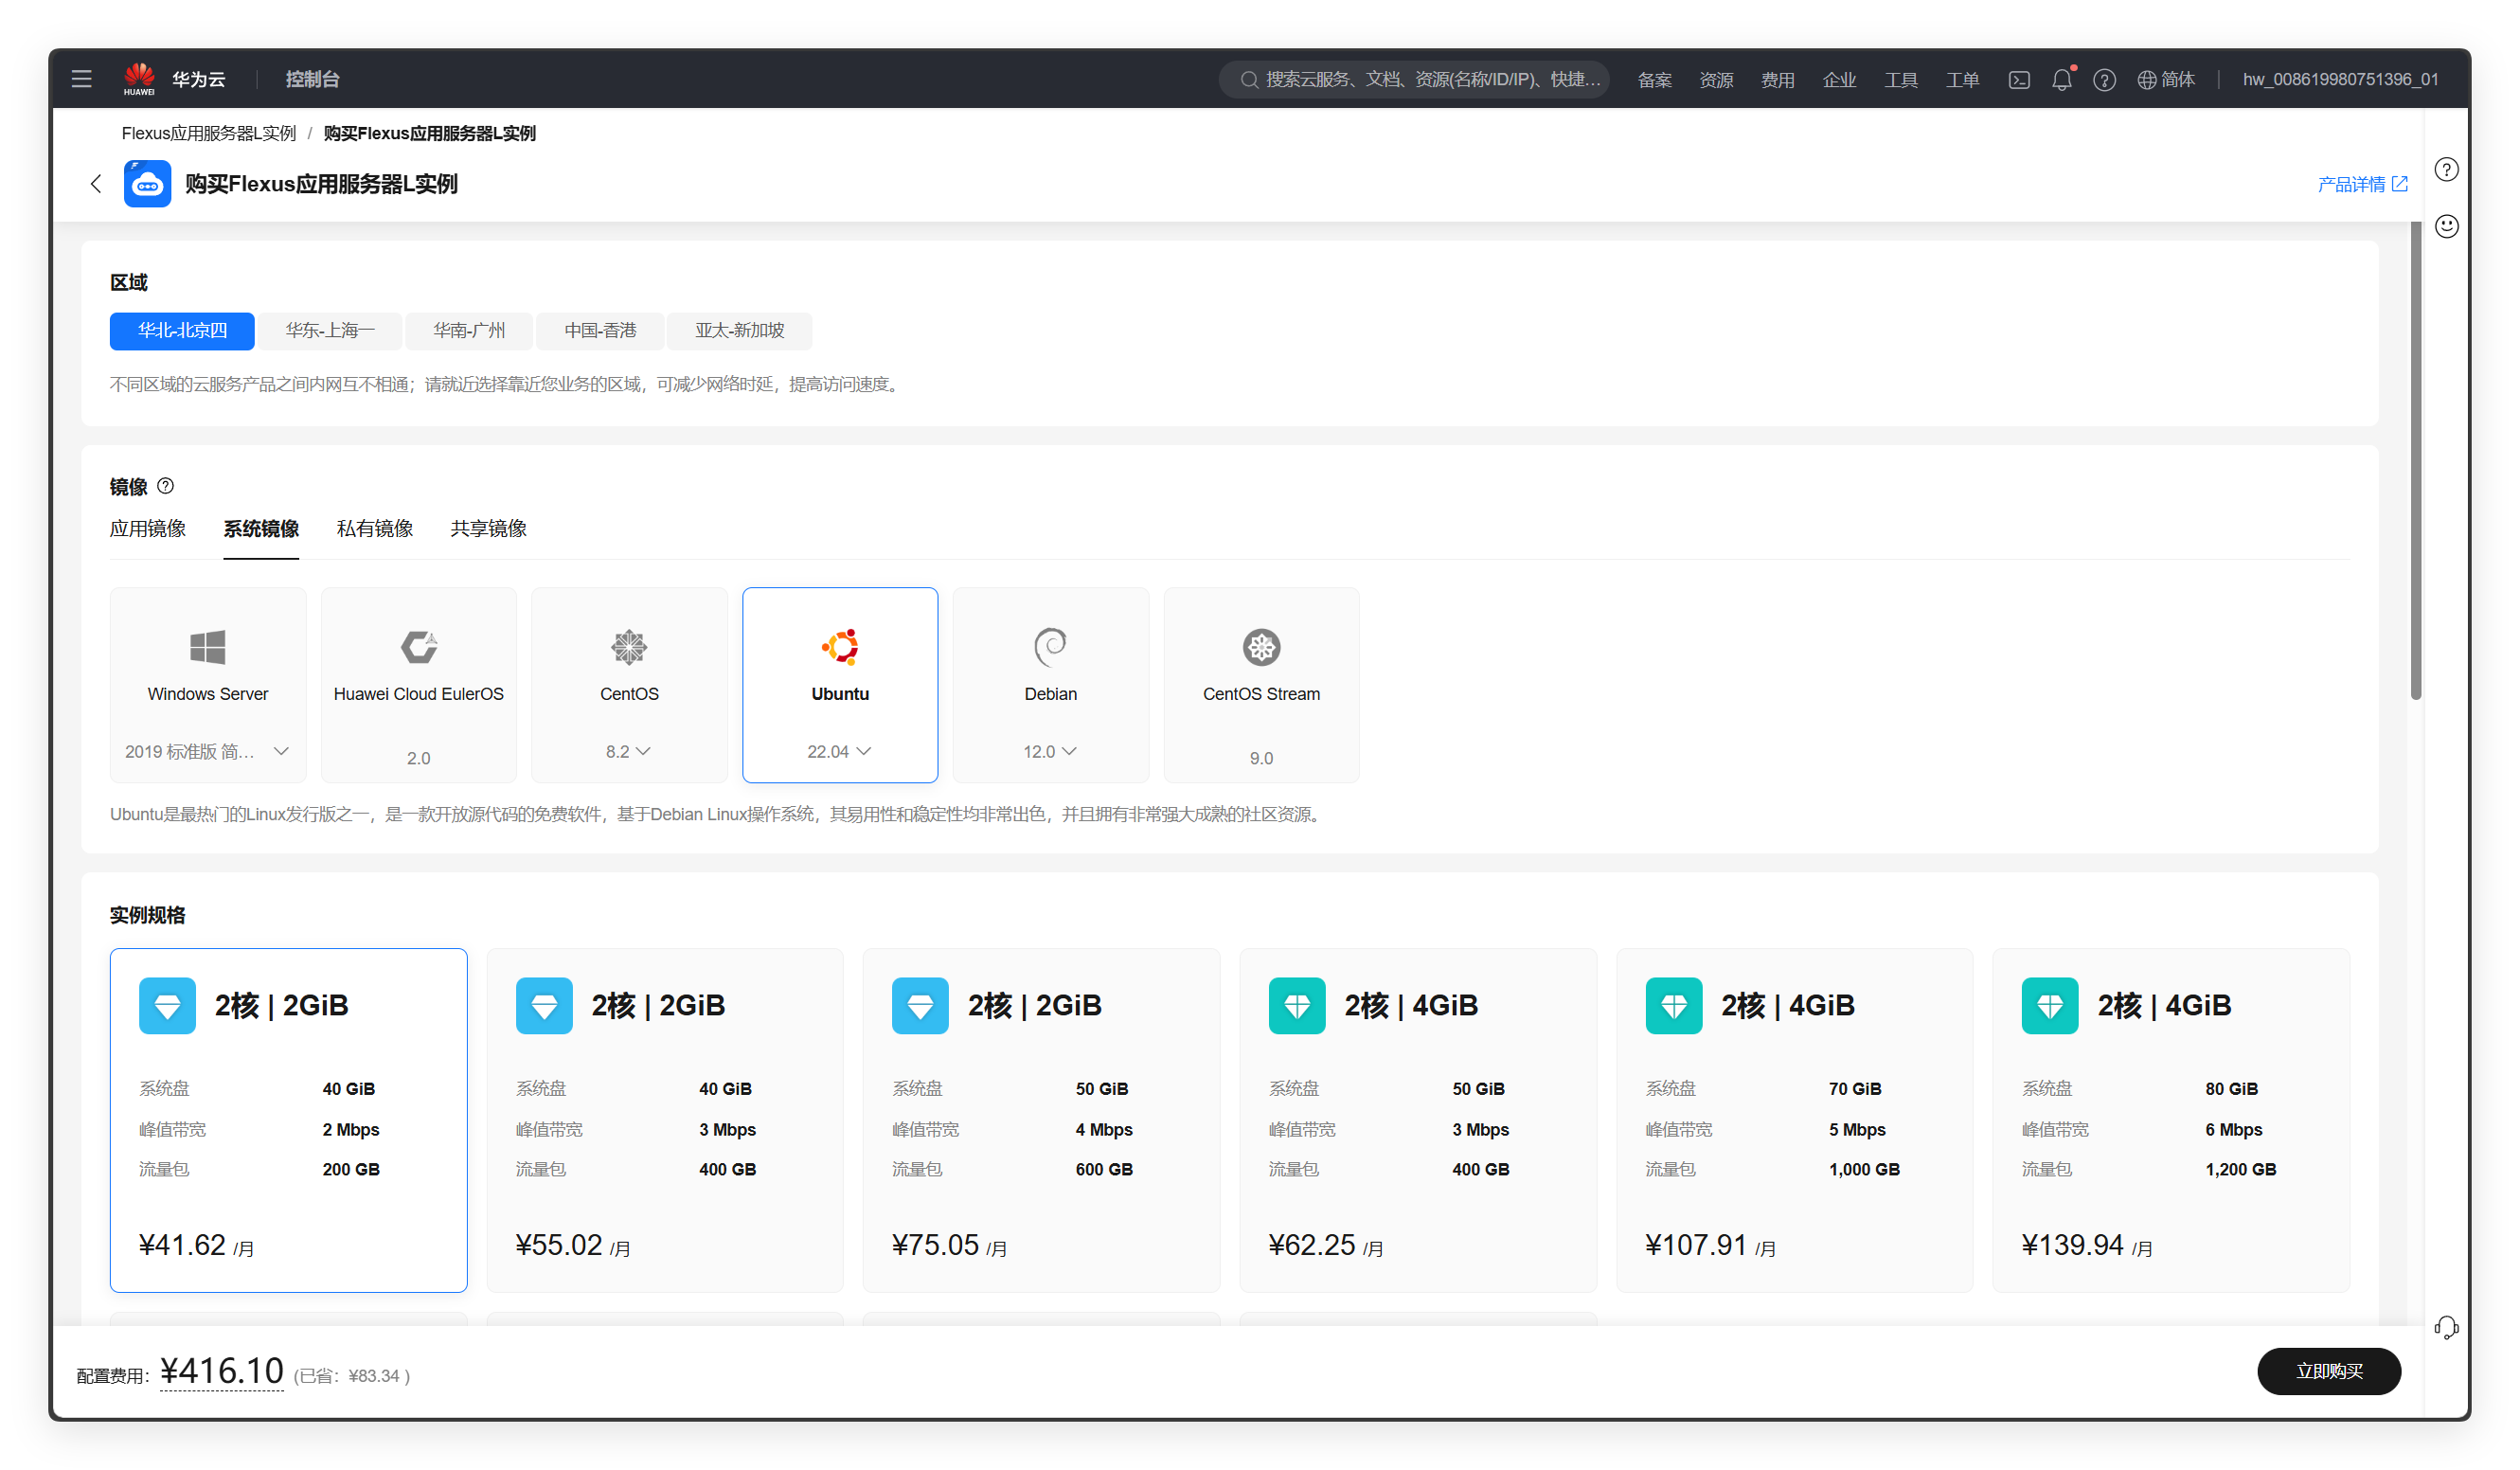This screenshot has height=1470, width=2520.
Task: Choose the 华南-广州 region
Action: coord(469,331)
